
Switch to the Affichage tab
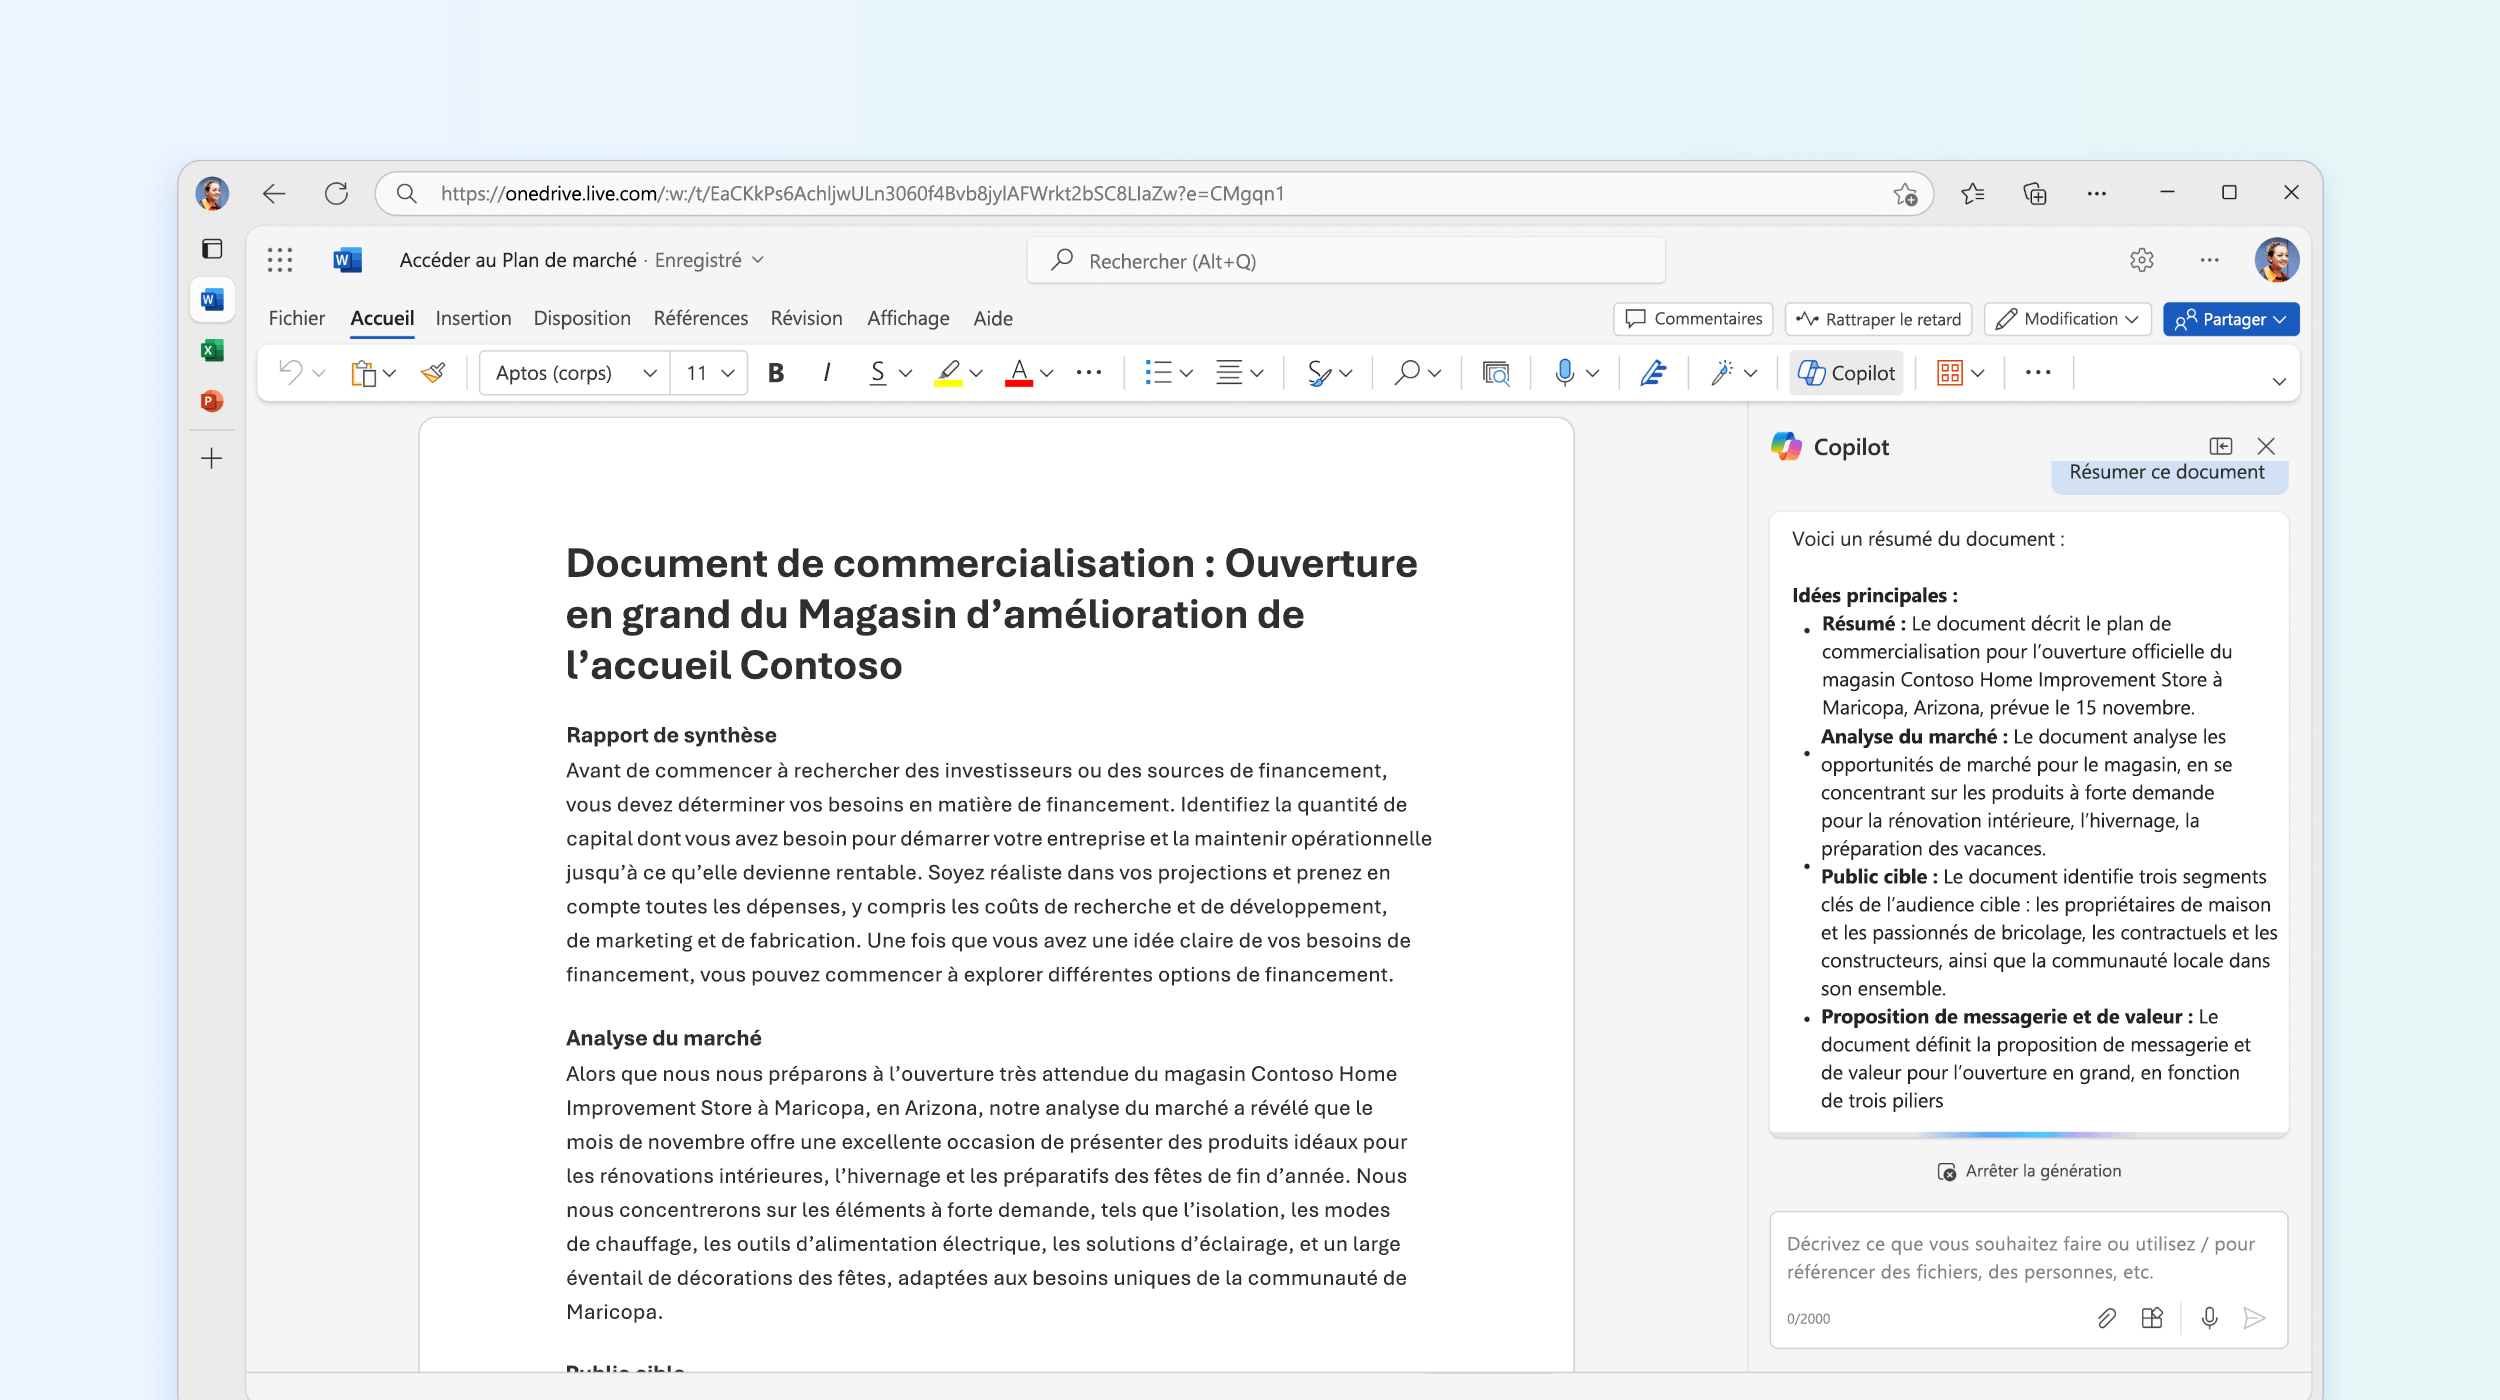coord(908,318)
